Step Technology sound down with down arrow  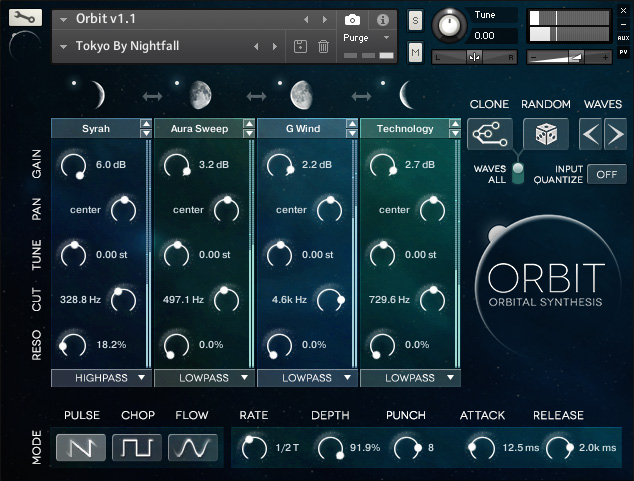pyautogui.click(x=455, y=133)
